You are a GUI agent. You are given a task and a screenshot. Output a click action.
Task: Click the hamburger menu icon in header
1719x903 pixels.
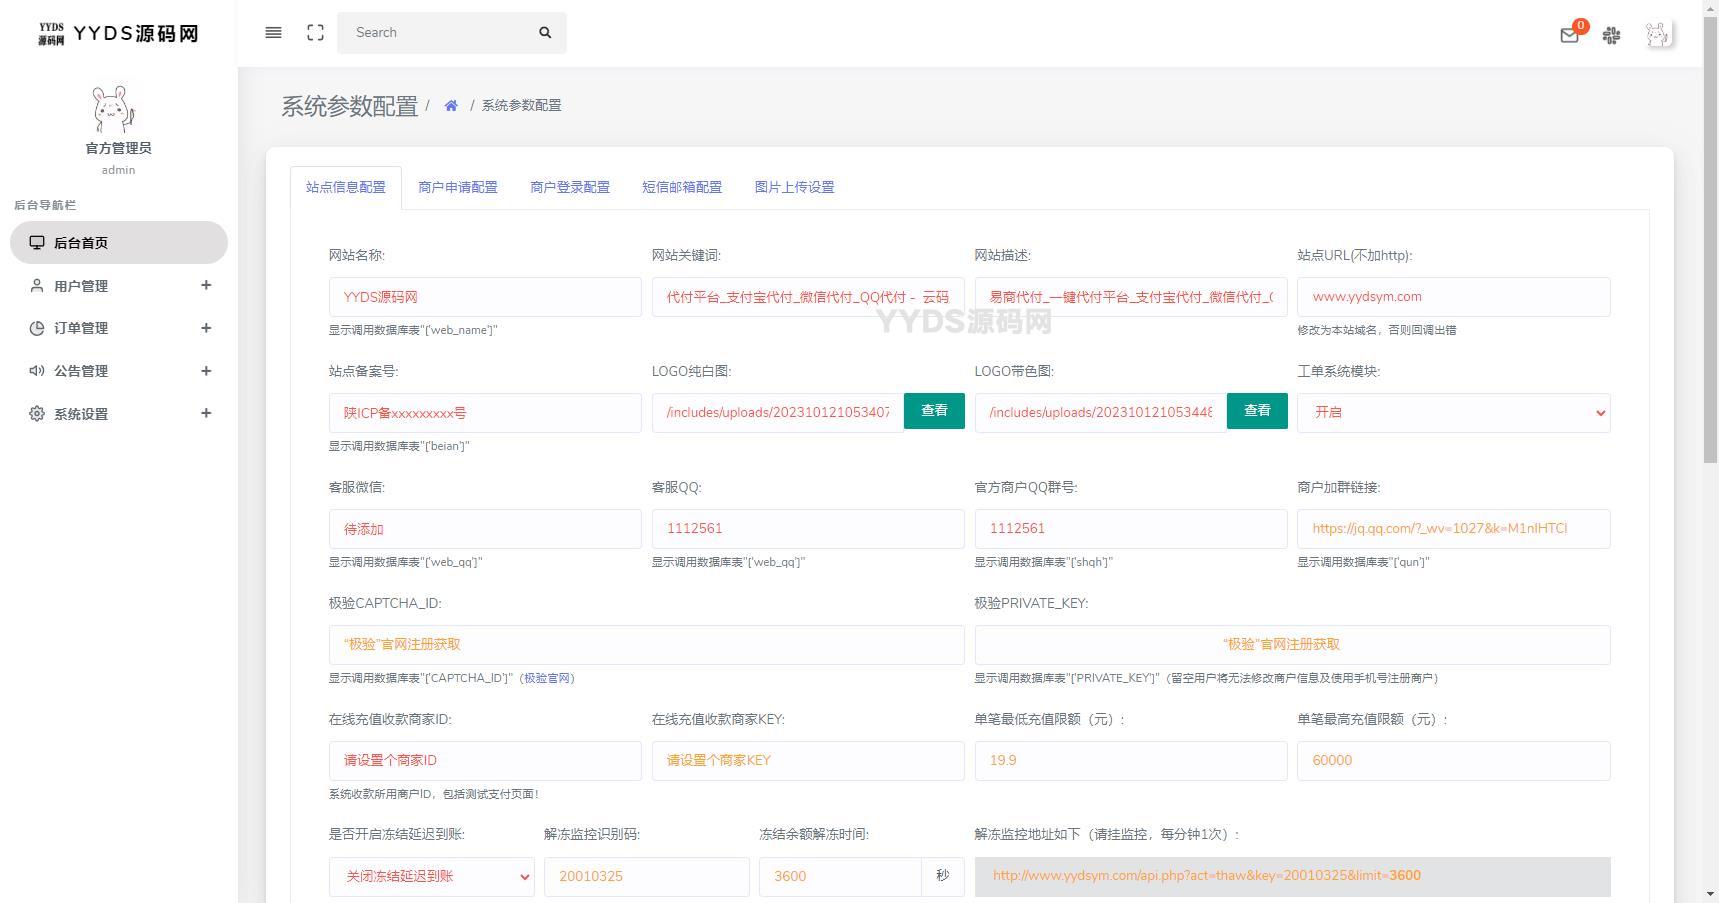(273, 33)
